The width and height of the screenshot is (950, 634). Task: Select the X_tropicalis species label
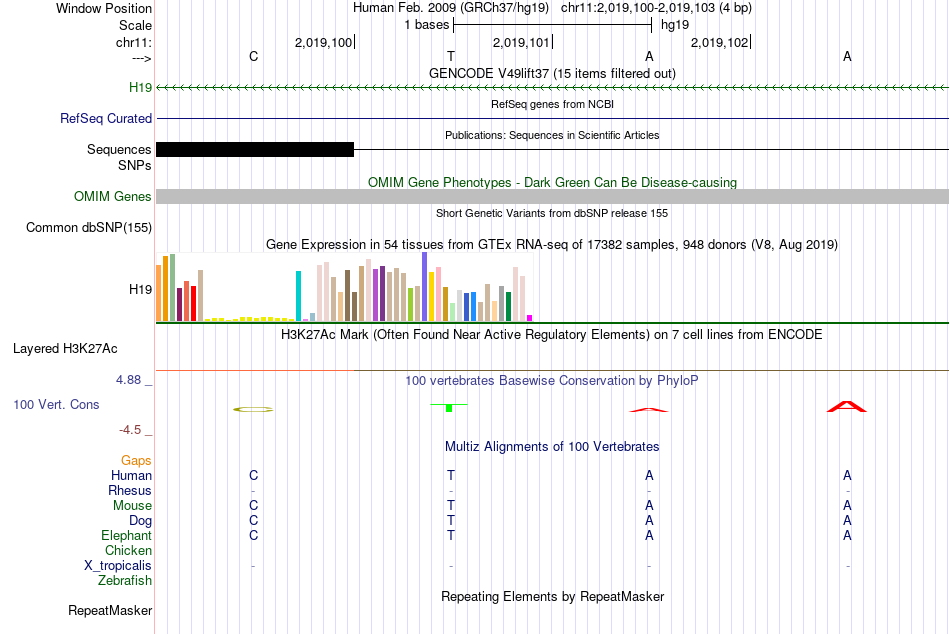118,566
